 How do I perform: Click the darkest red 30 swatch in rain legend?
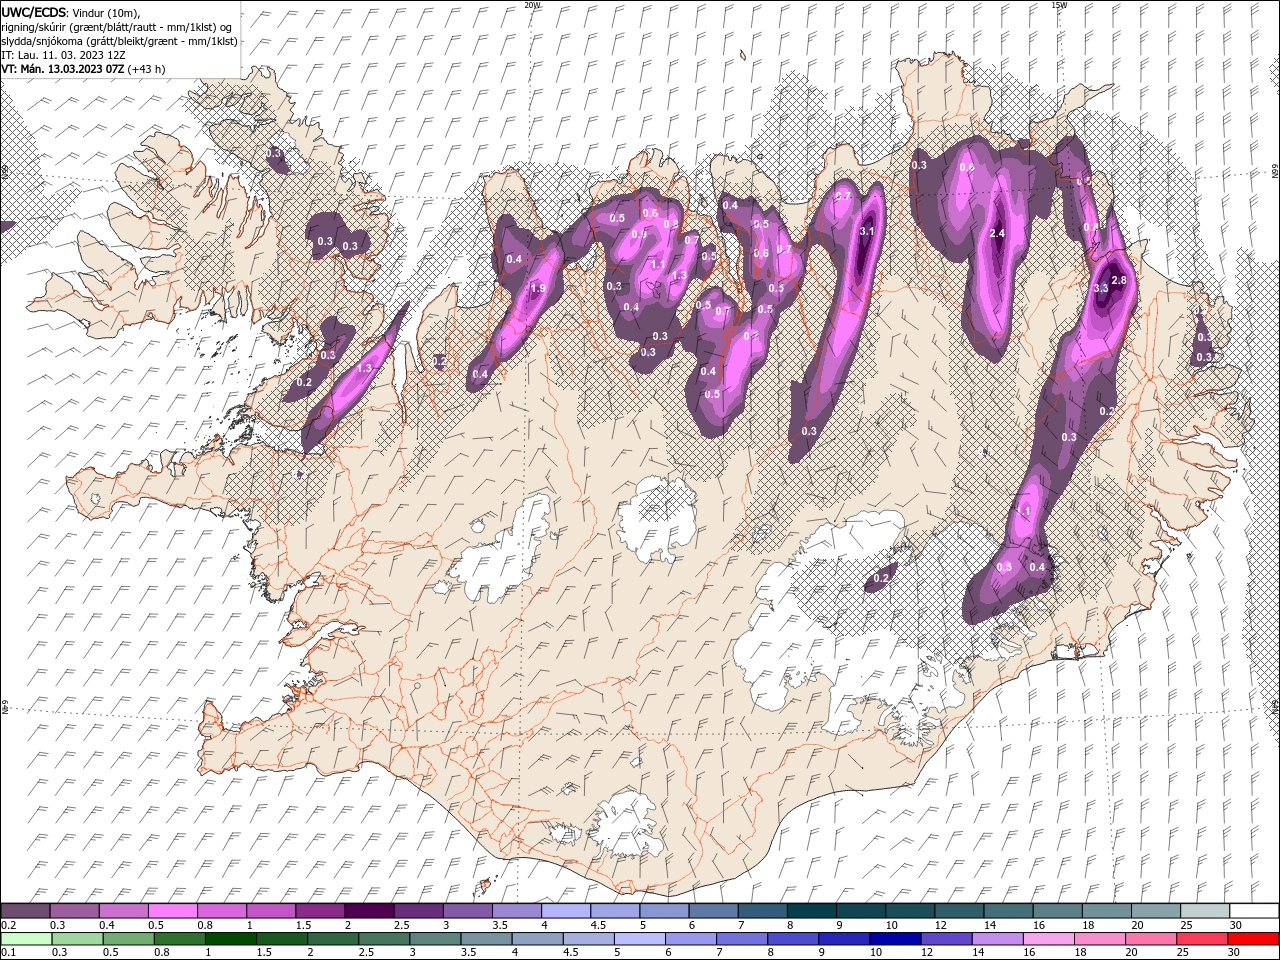point(1254,939)
